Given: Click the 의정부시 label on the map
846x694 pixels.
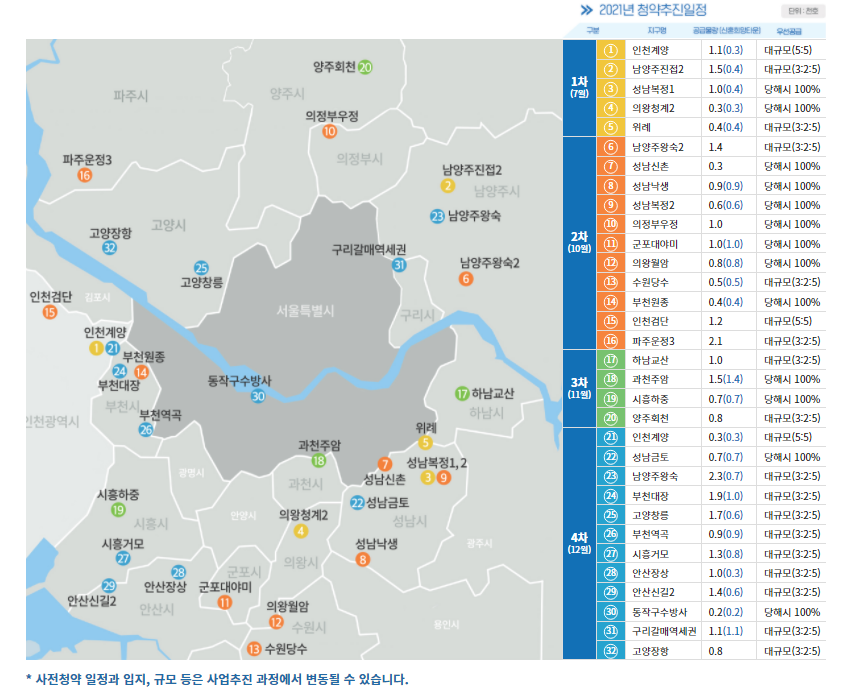Looking at the screenshot, I should tap(360, 159).
